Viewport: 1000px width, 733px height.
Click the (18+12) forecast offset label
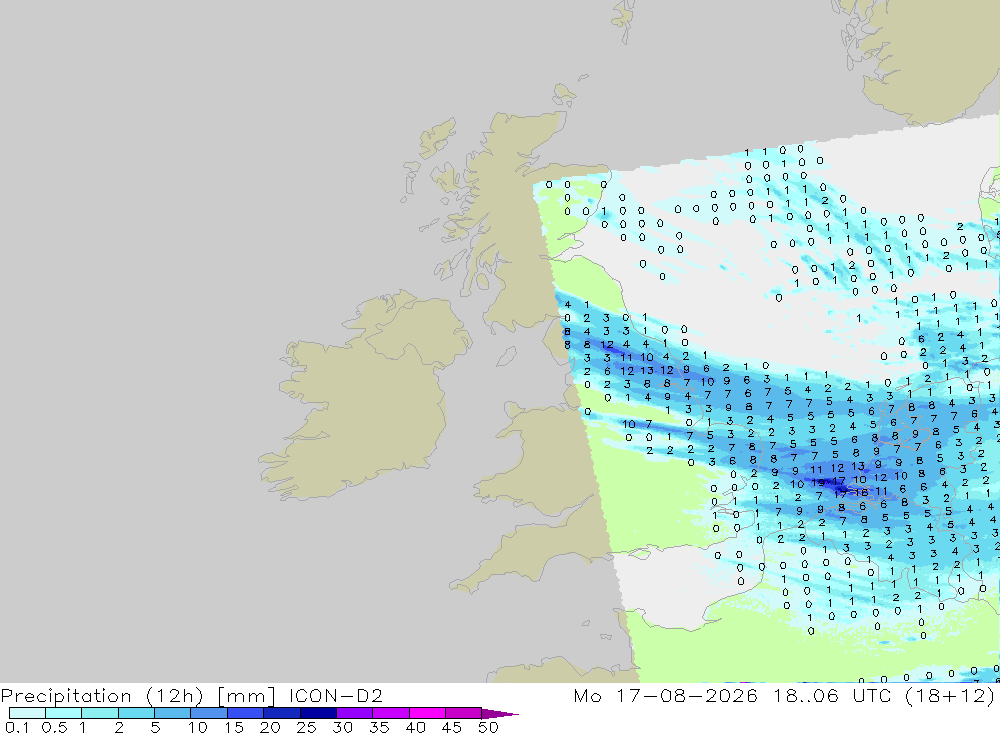pos(950,695)
